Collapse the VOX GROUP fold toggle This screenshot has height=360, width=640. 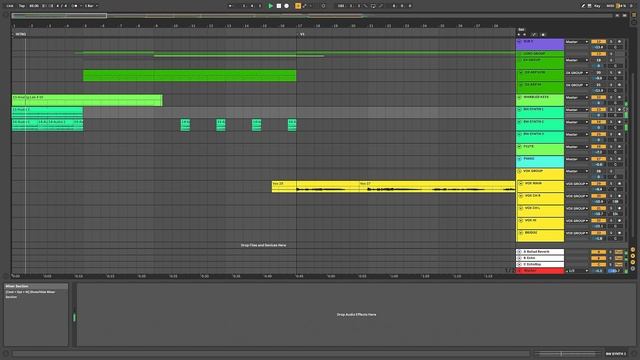(520, 171)
